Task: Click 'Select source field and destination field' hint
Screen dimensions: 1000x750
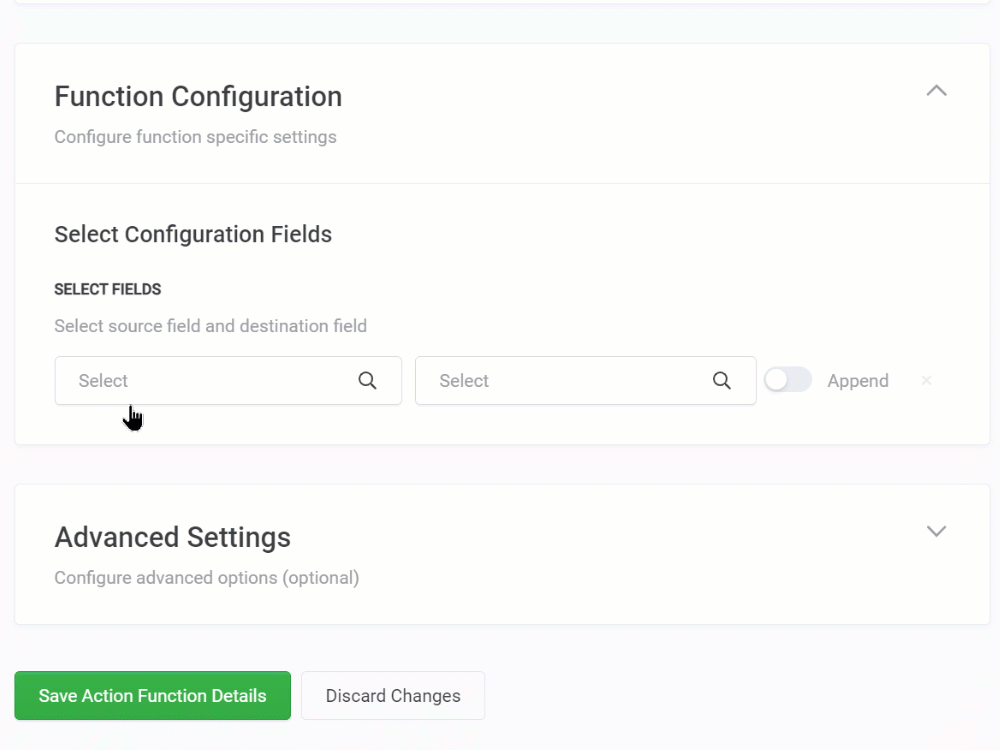Action: click(x=210, y=326)
